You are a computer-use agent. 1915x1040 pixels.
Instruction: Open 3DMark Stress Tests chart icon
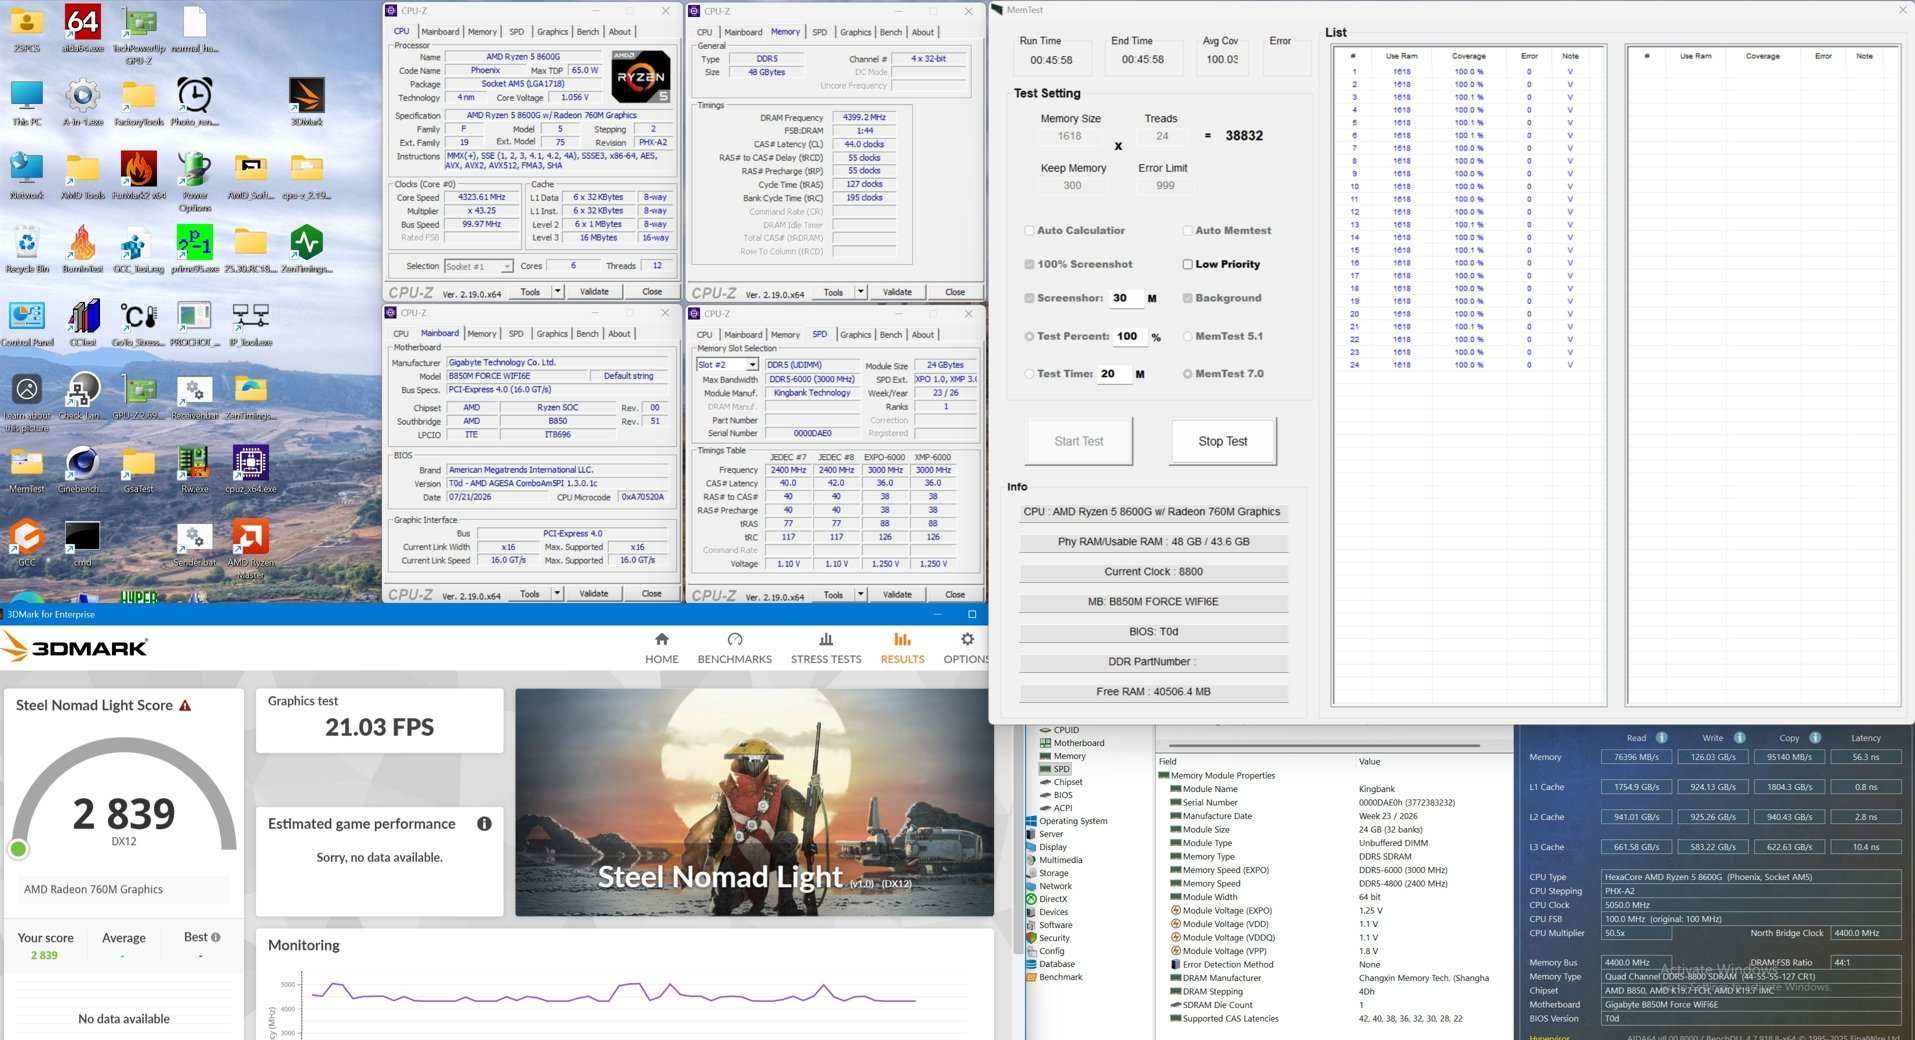coord(826,640)
